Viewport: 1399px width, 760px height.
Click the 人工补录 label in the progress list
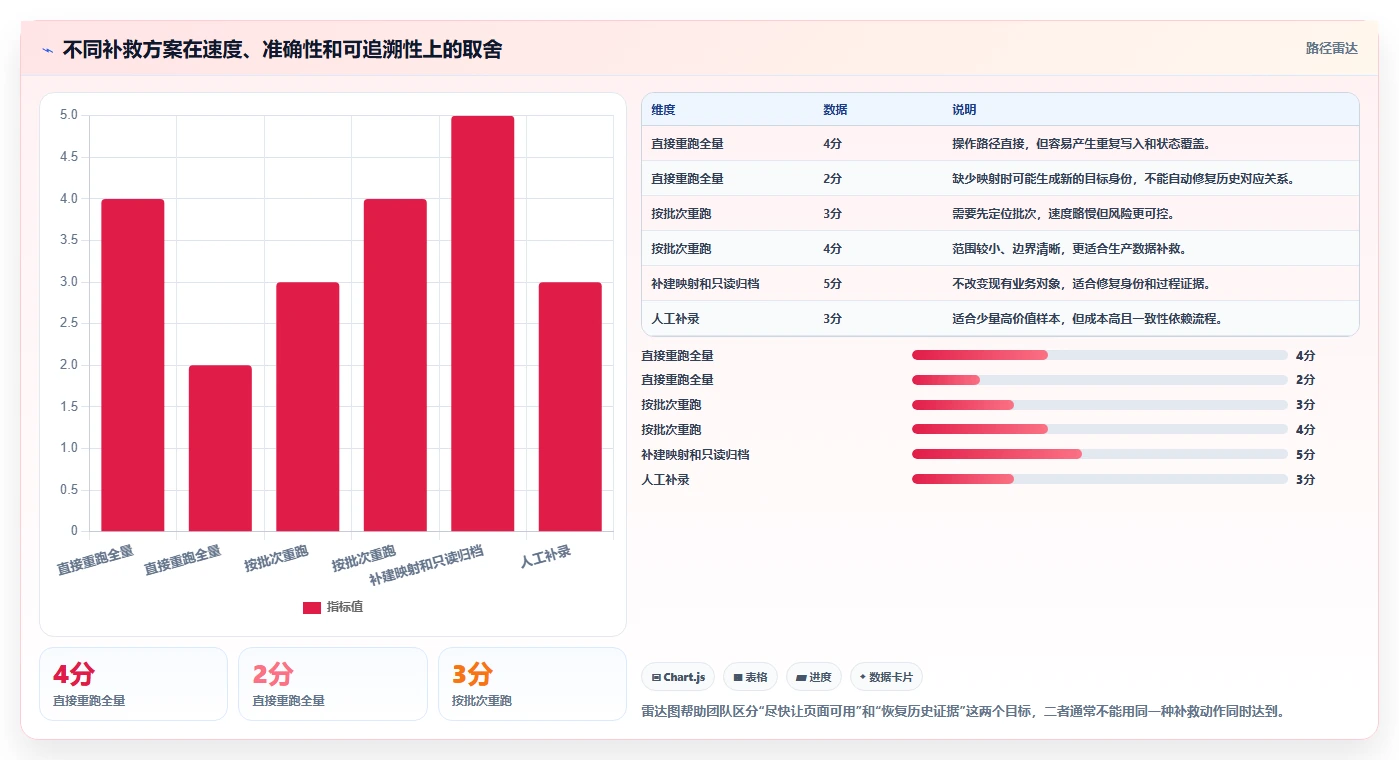coord(665,480)
